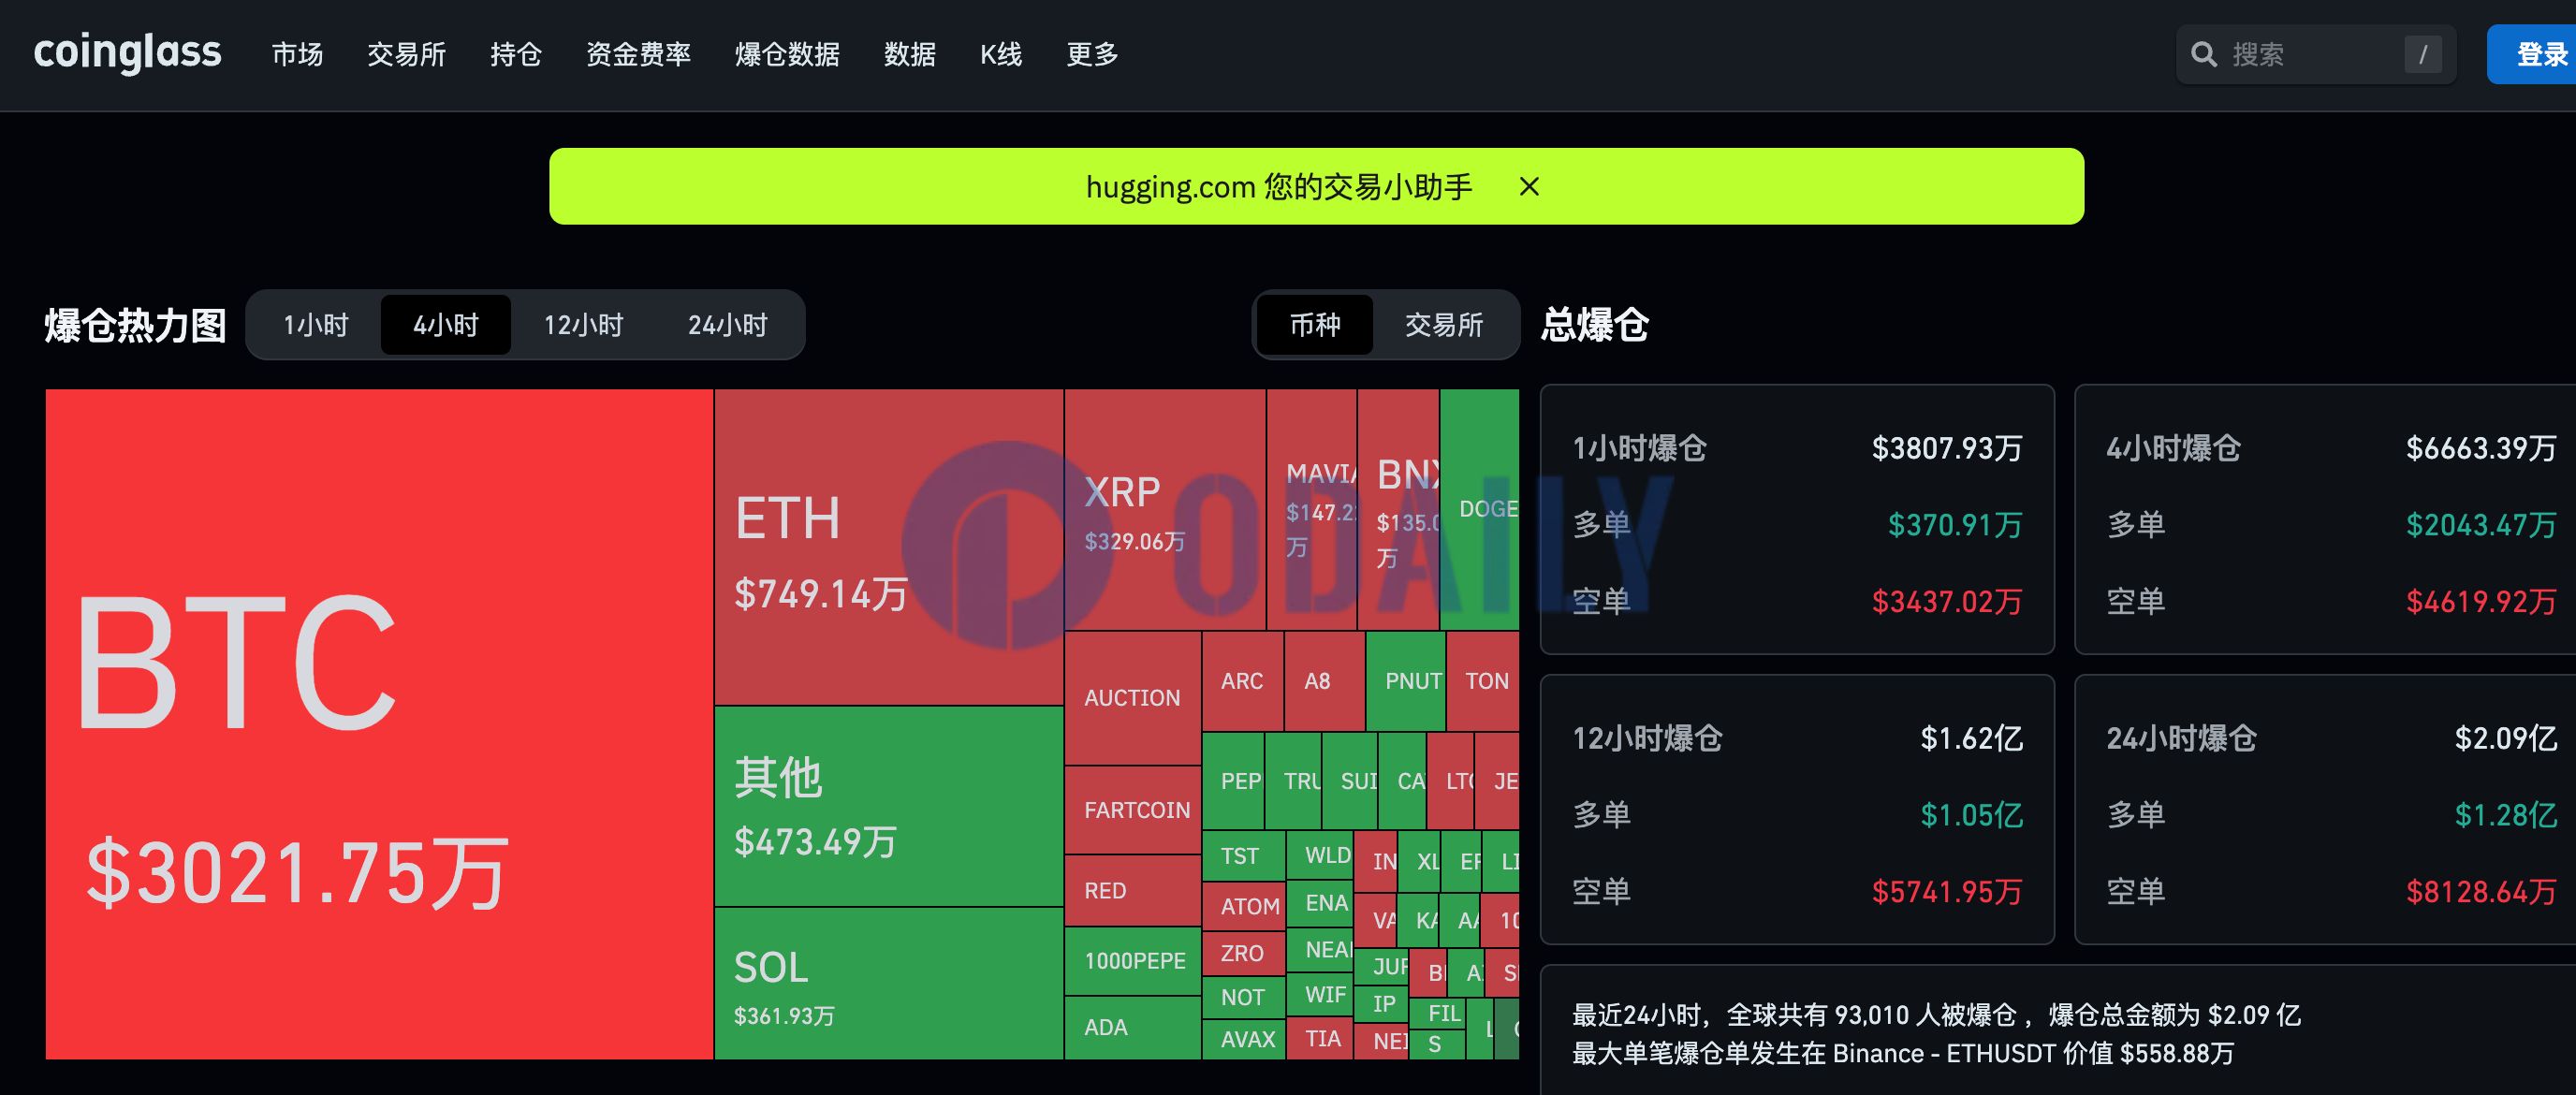Expand the 持仓 menu

click(516, 54)
